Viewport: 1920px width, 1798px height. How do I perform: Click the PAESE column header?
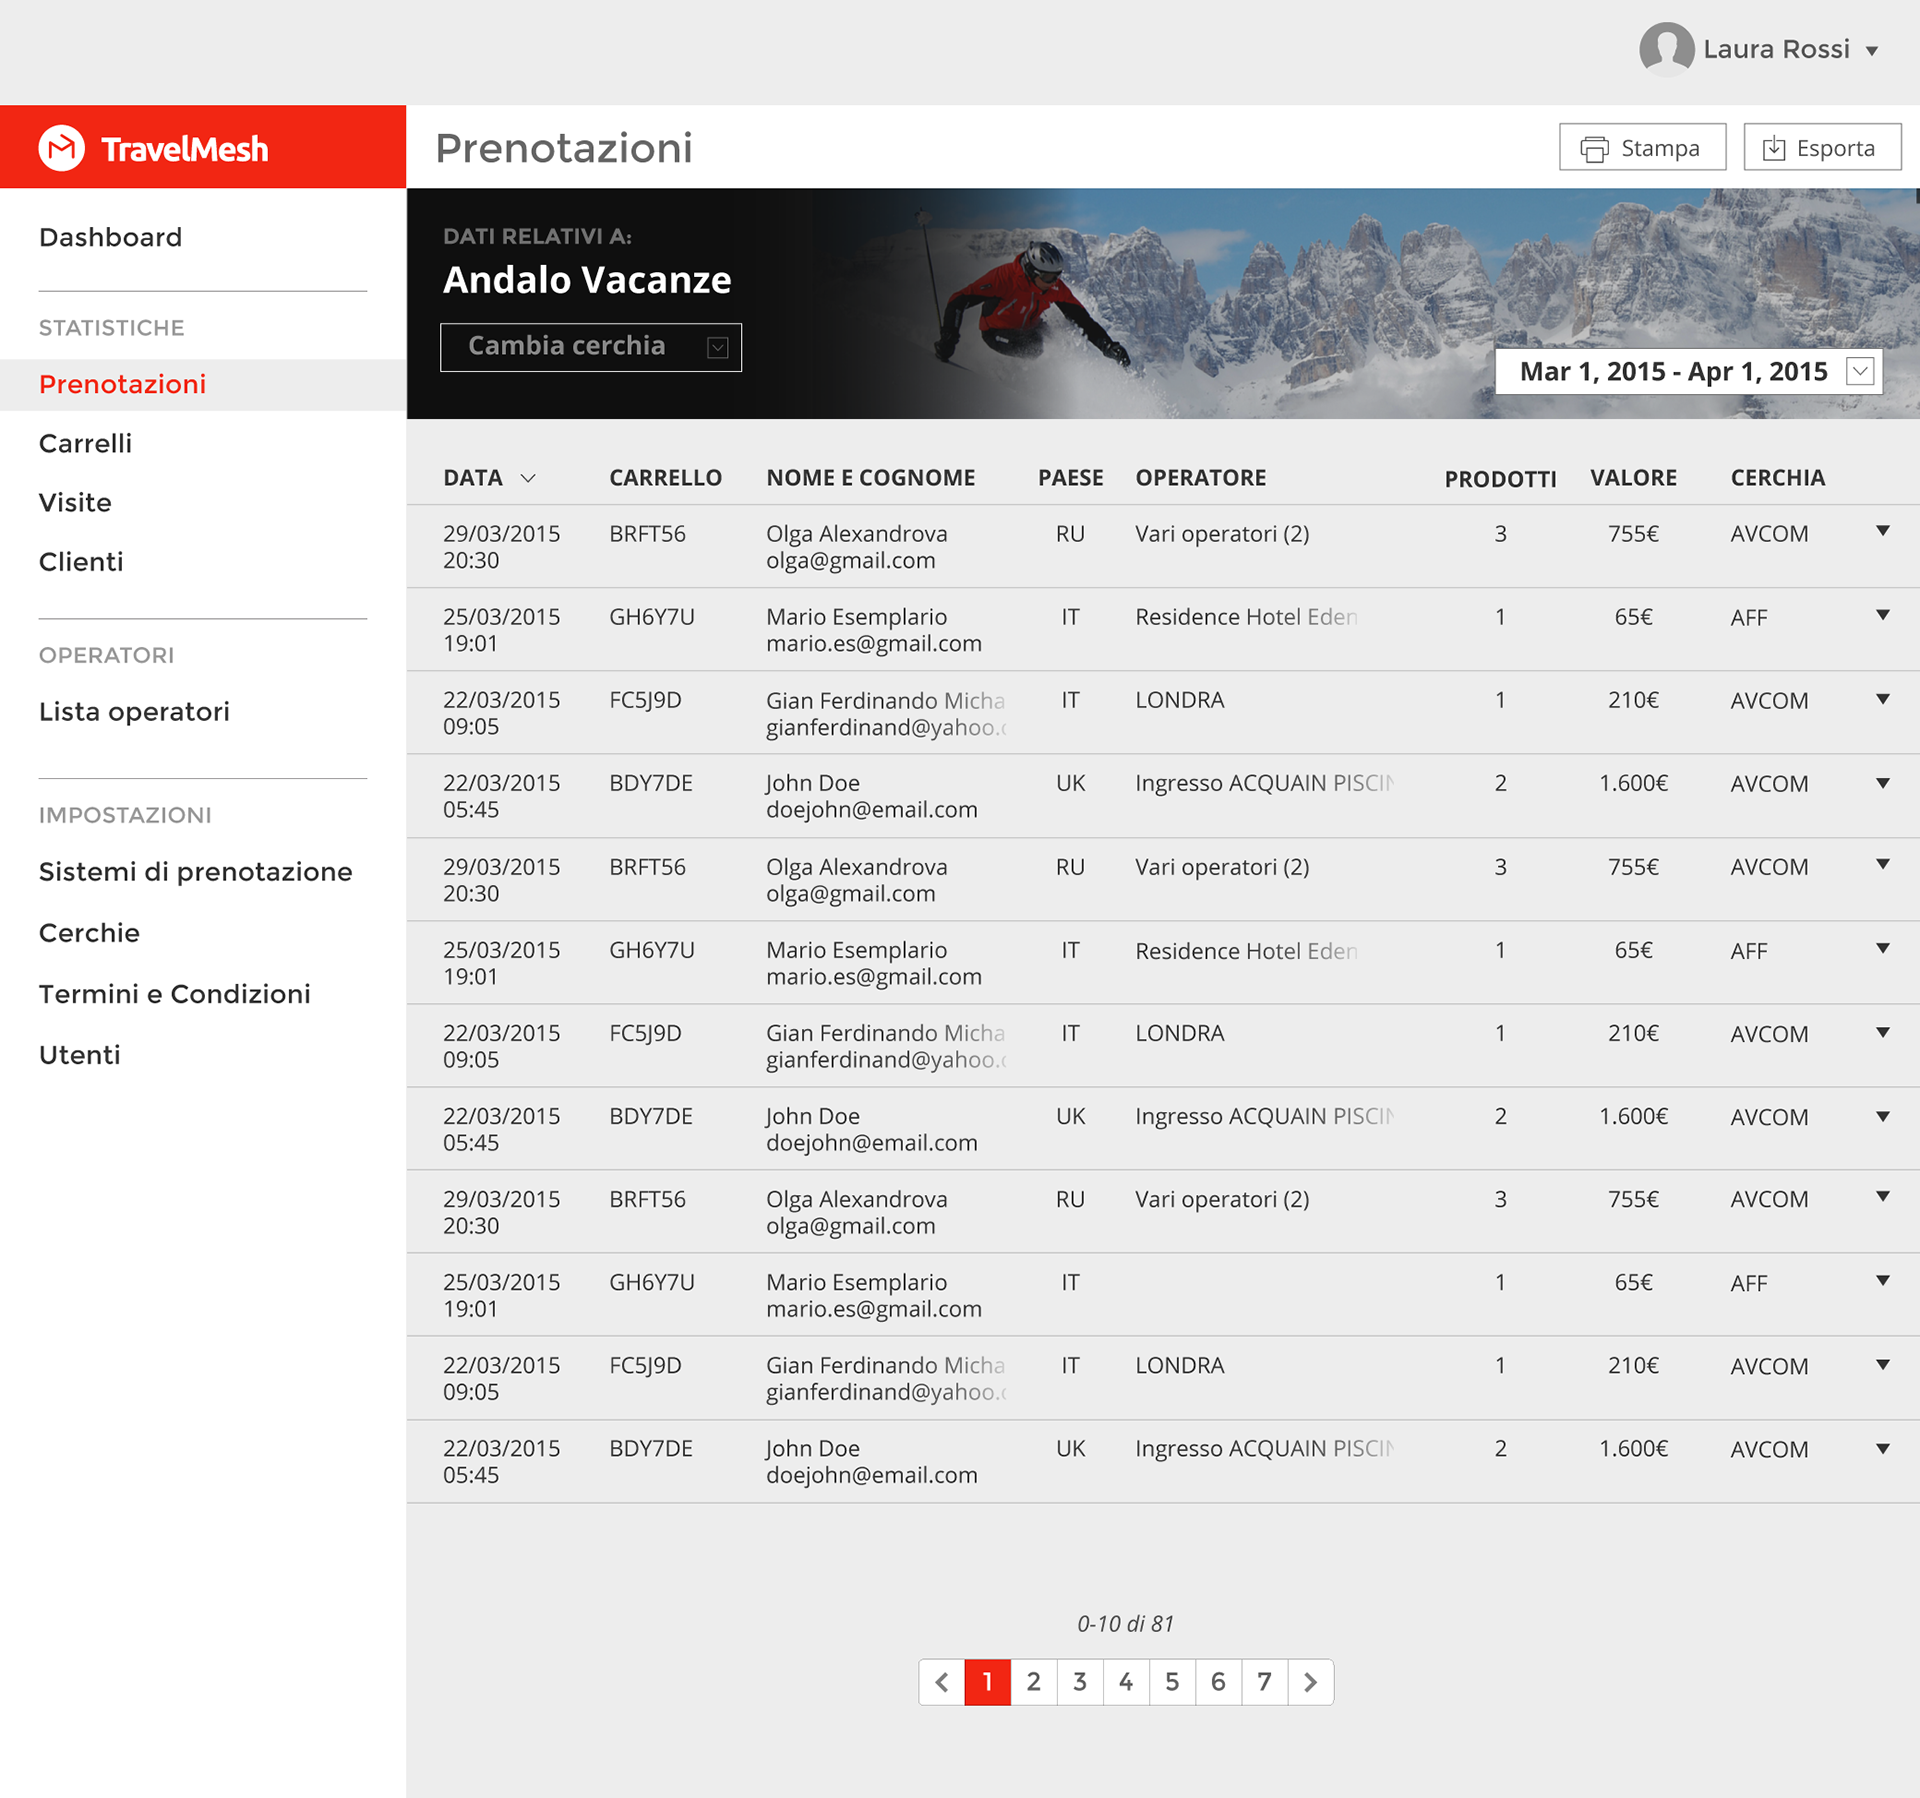click(x=1070, y=478)
